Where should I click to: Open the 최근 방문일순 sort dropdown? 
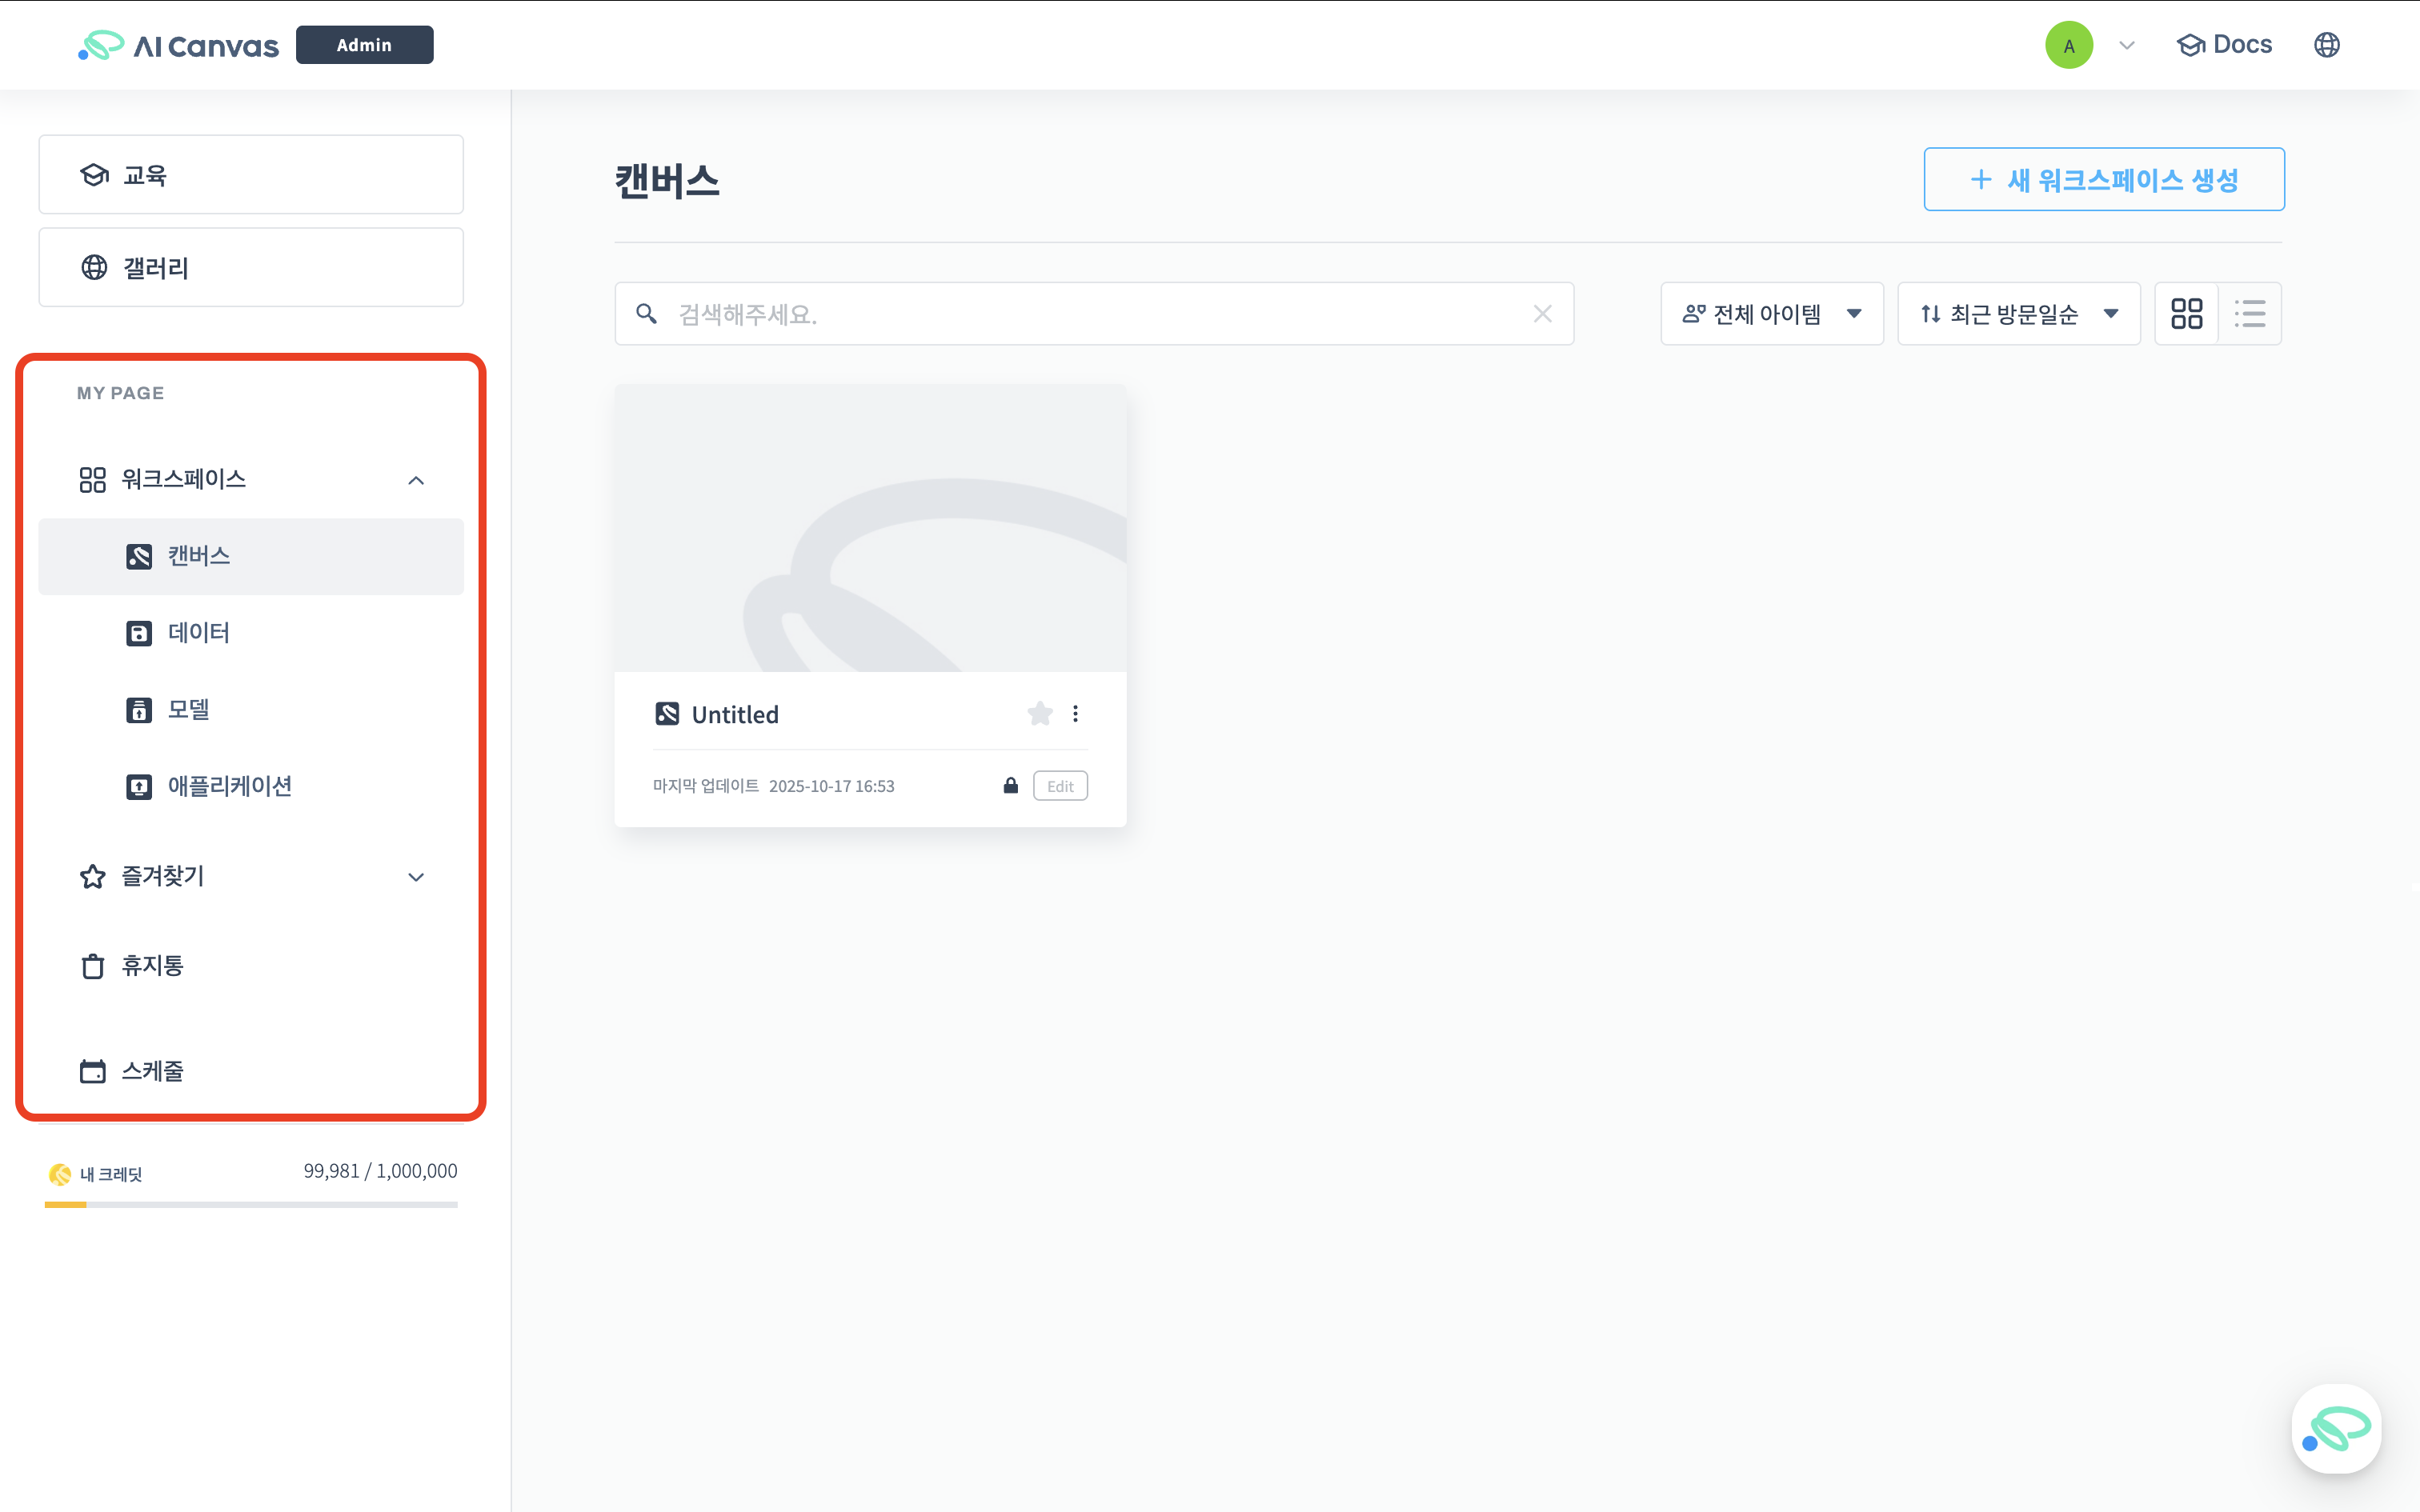coord(2018,313)
